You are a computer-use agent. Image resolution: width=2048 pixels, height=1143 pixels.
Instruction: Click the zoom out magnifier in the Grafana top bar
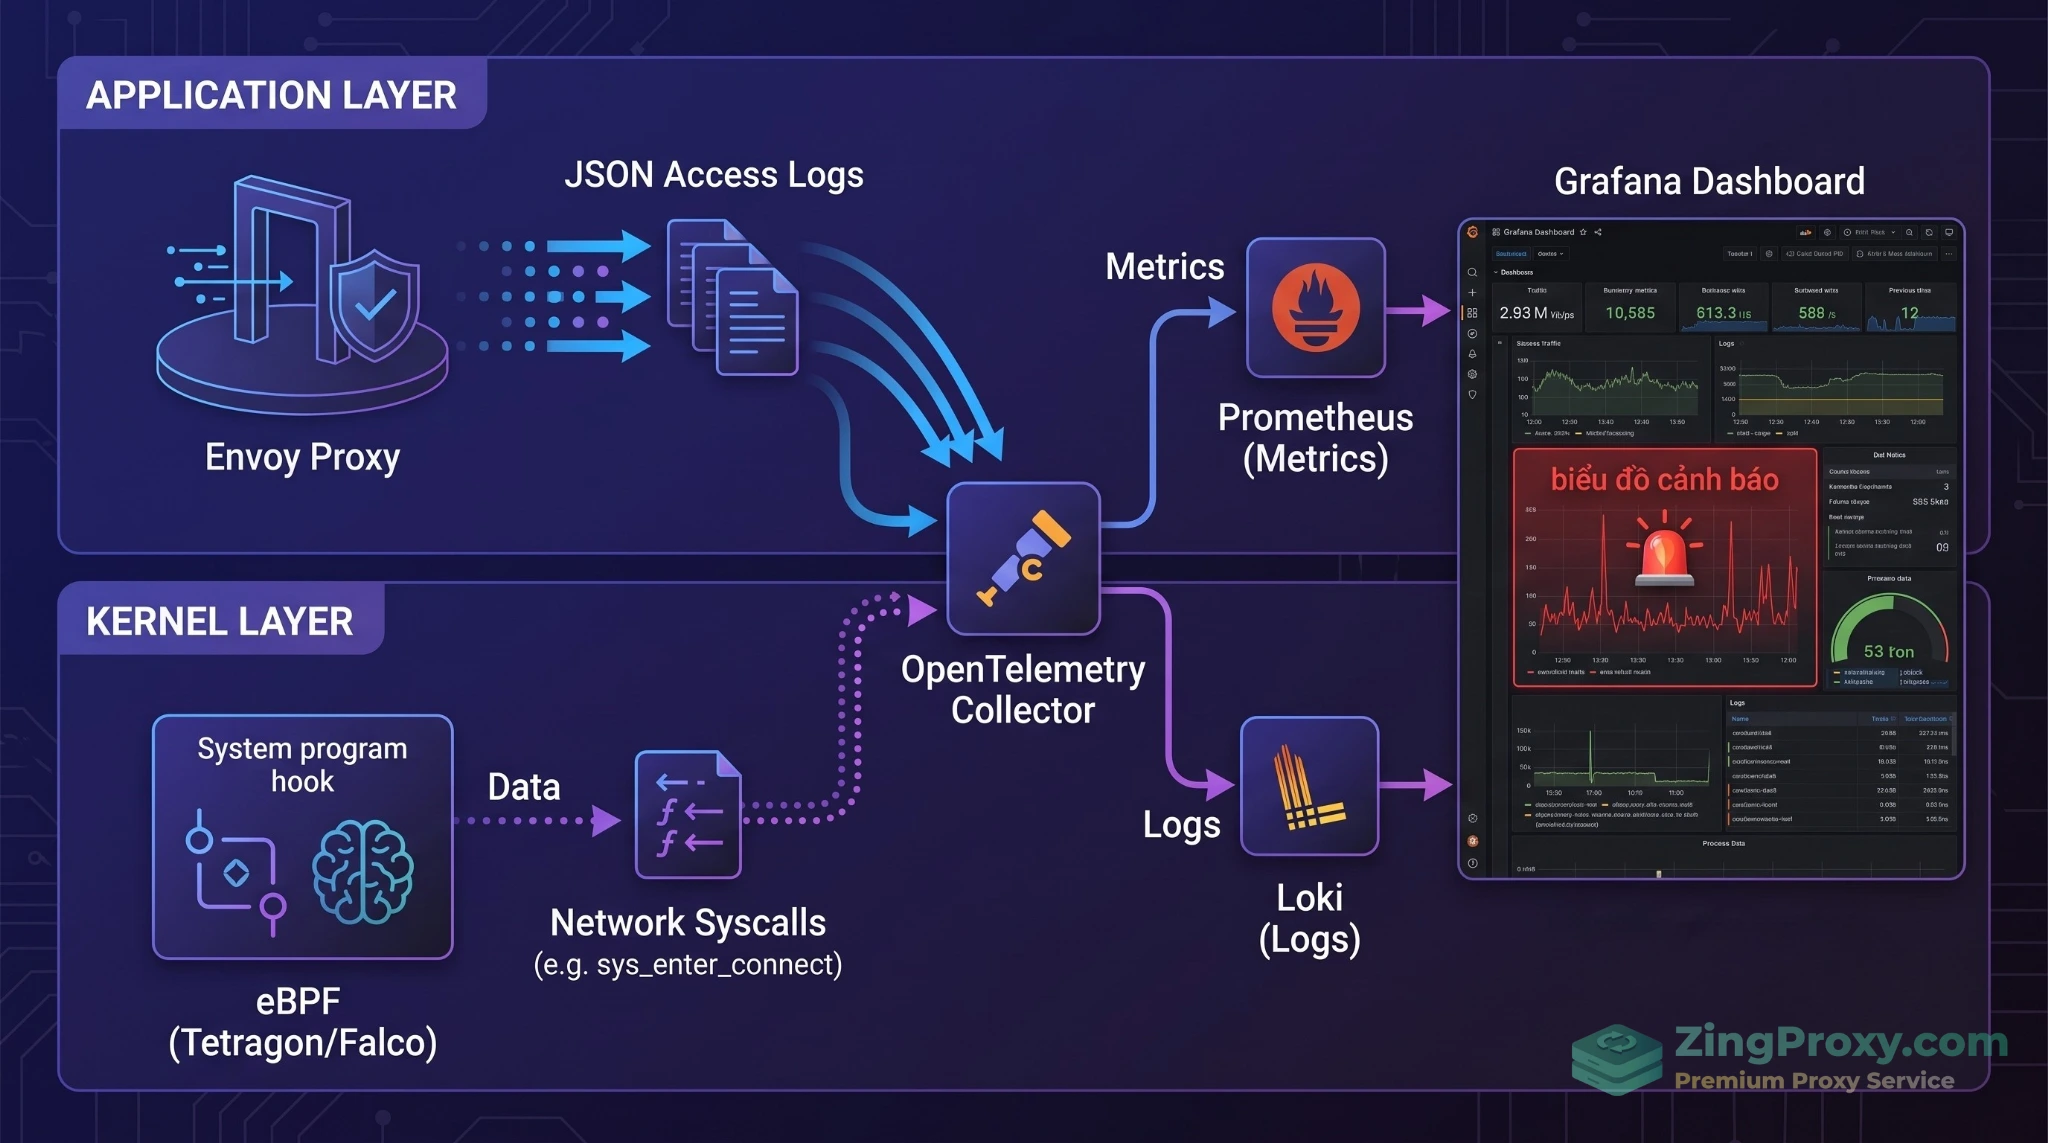tap(1909, 232)
